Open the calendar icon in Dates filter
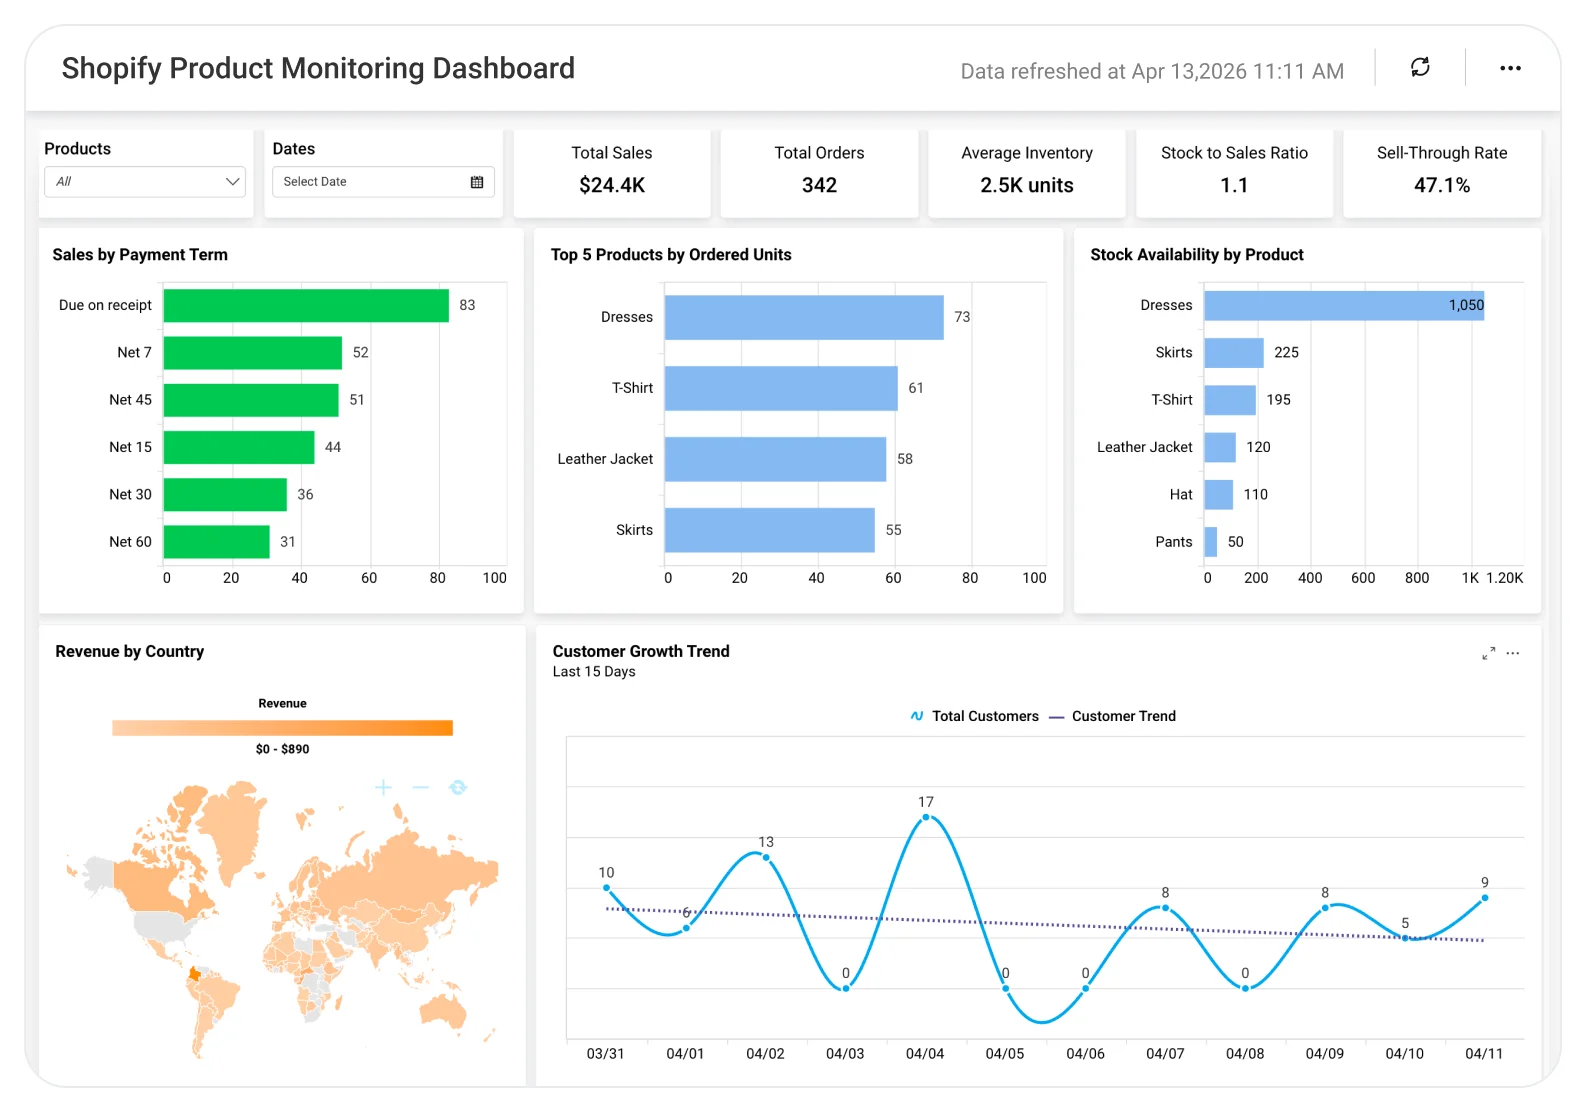This screenshot has width=1586, height=1112. point(477,182)
